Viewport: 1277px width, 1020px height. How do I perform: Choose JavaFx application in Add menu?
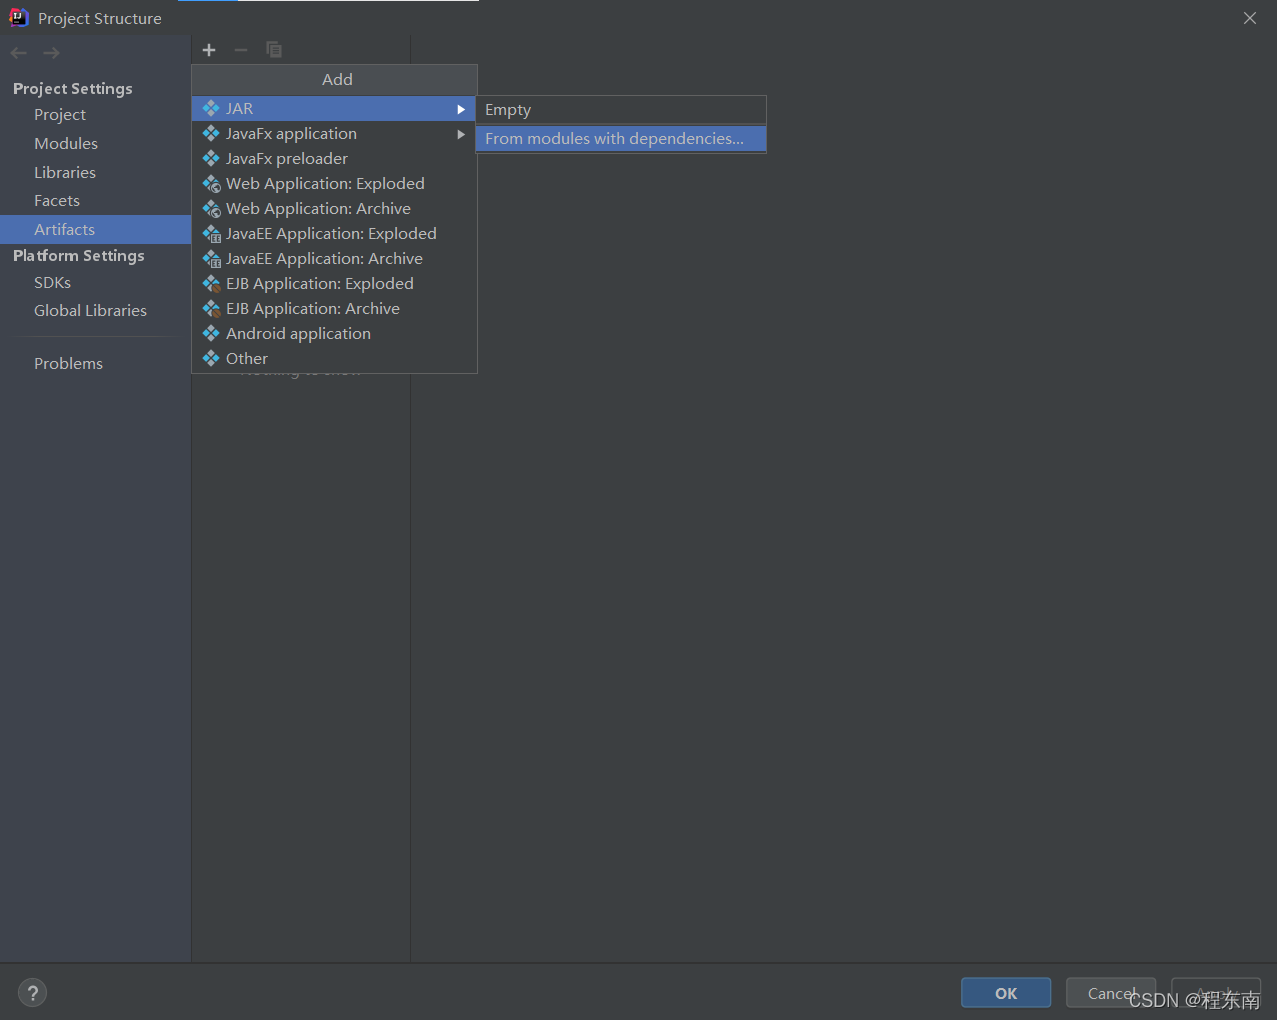point(334,133)
